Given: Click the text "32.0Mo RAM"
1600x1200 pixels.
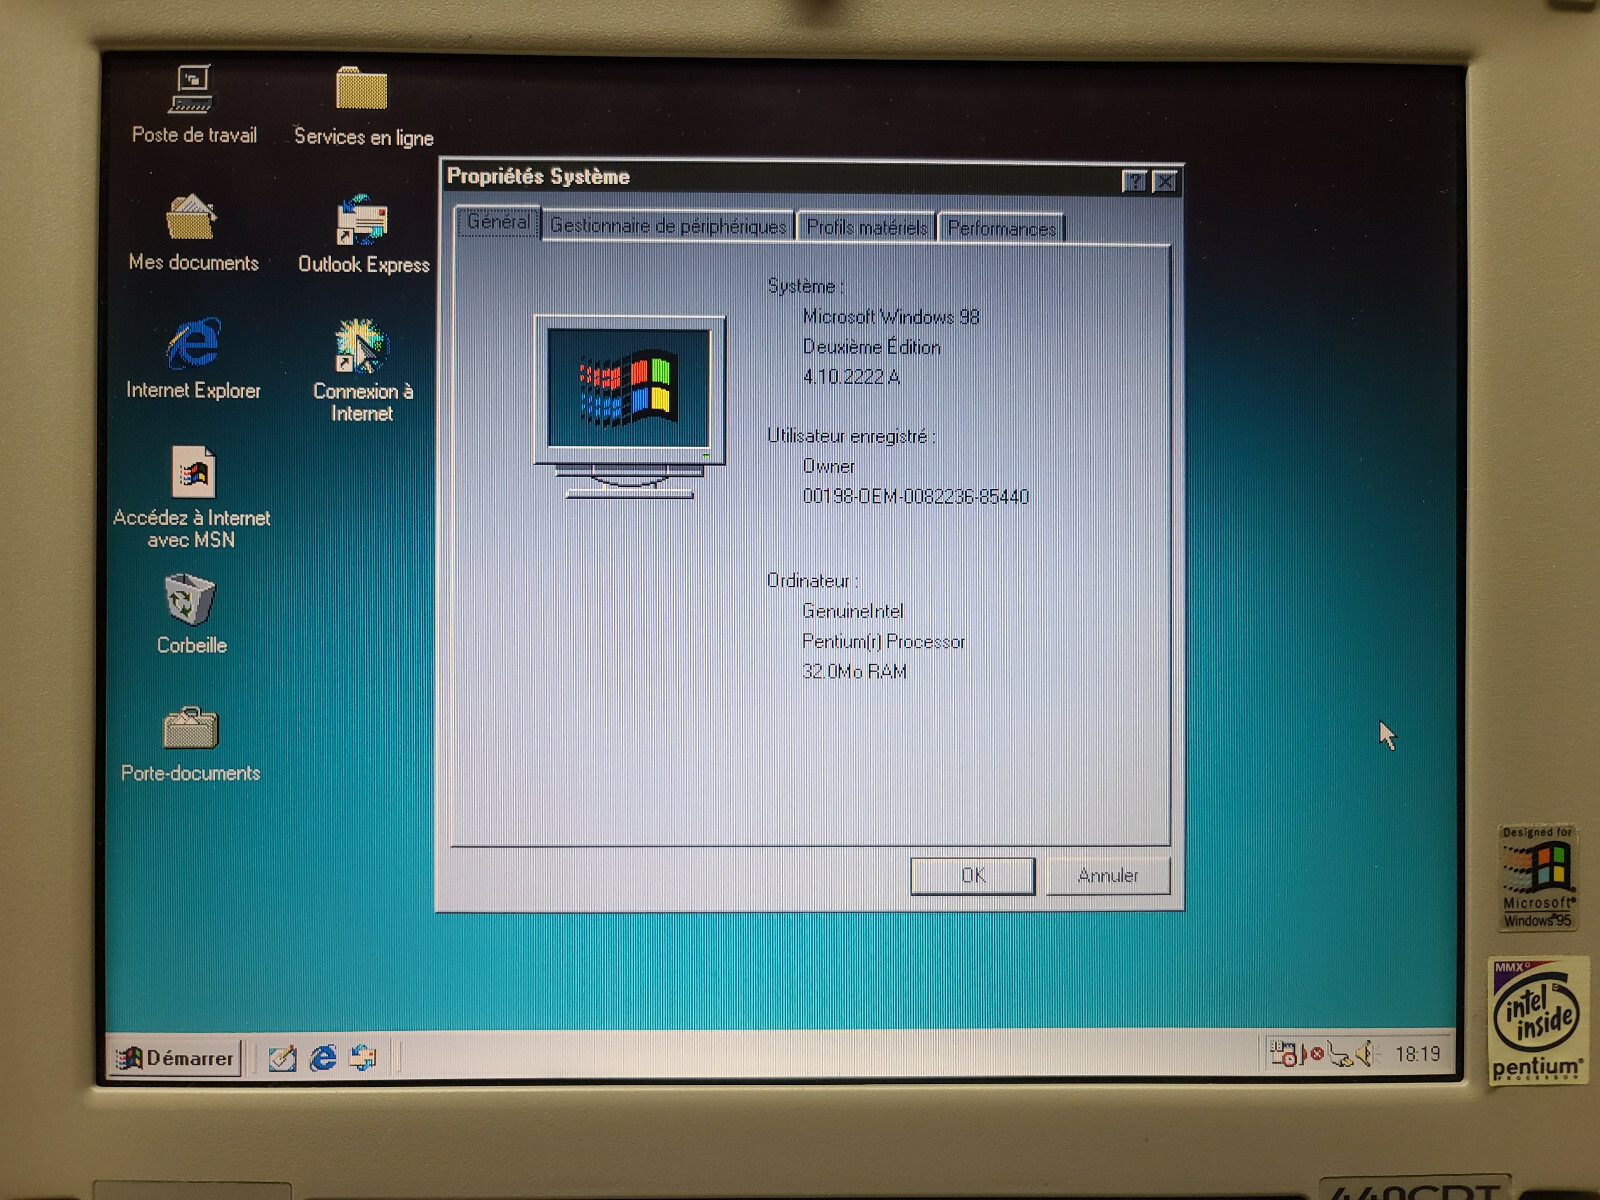Looking at the screenshot, I should (x=854, y=671).
